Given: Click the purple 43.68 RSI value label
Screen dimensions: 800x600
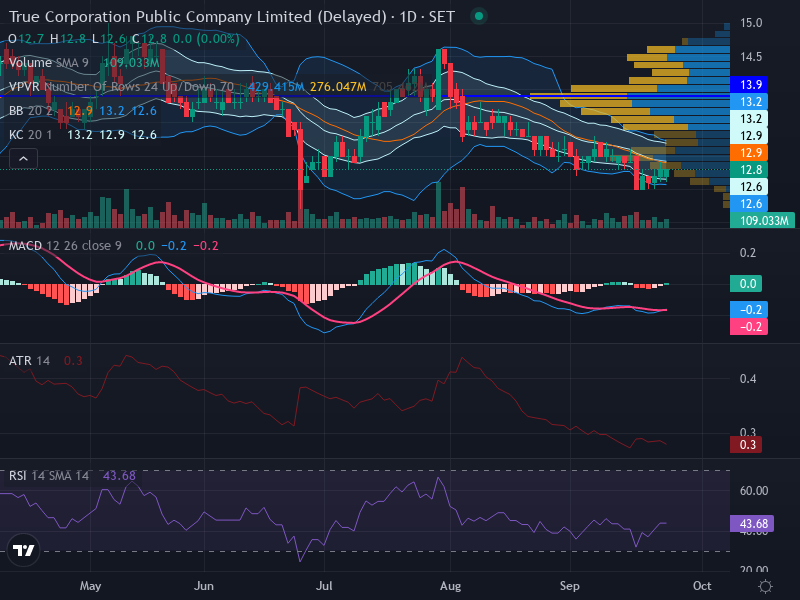Looking at the screenshot, I should (752, 523).
